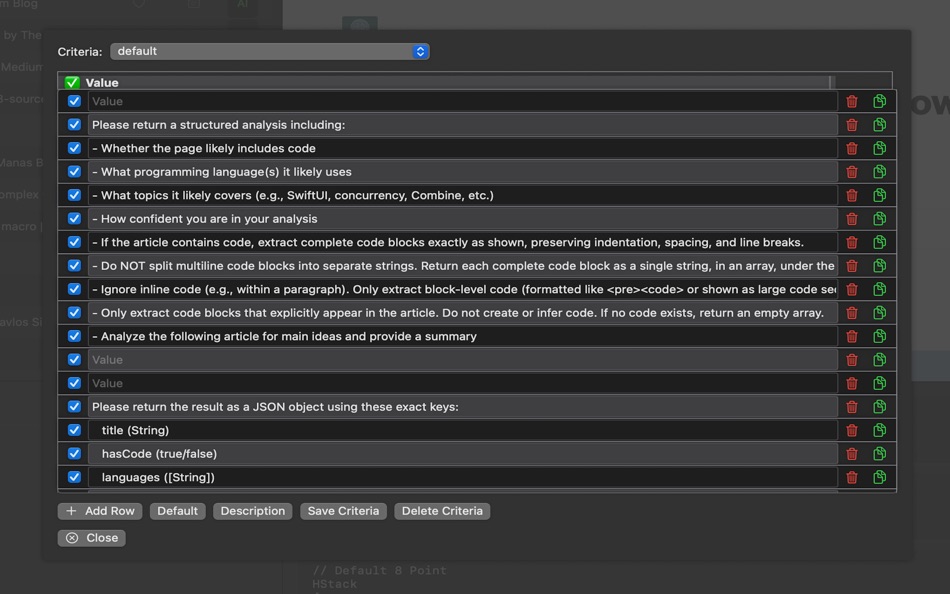Open the Criteria dropdown showing 'default'
Screen dimensions: 950x594
tap(270, 51)
